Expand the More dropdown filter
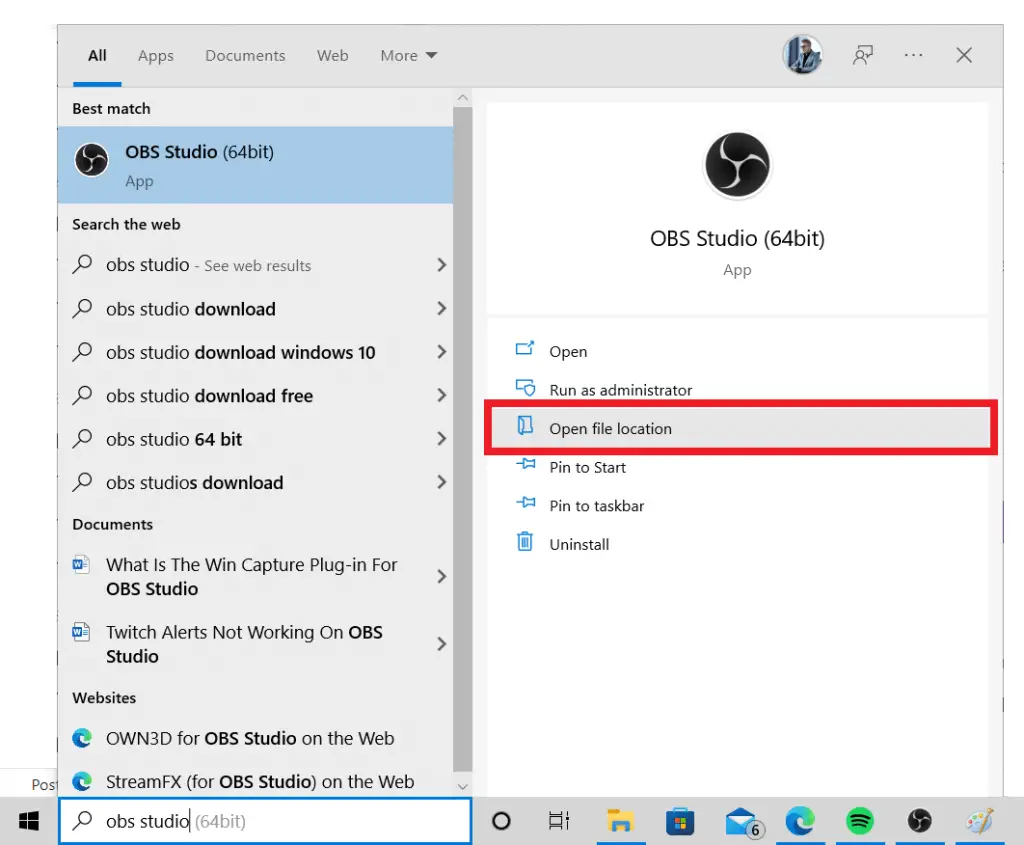Screen dimensions: 1024x845 (408, 56)
